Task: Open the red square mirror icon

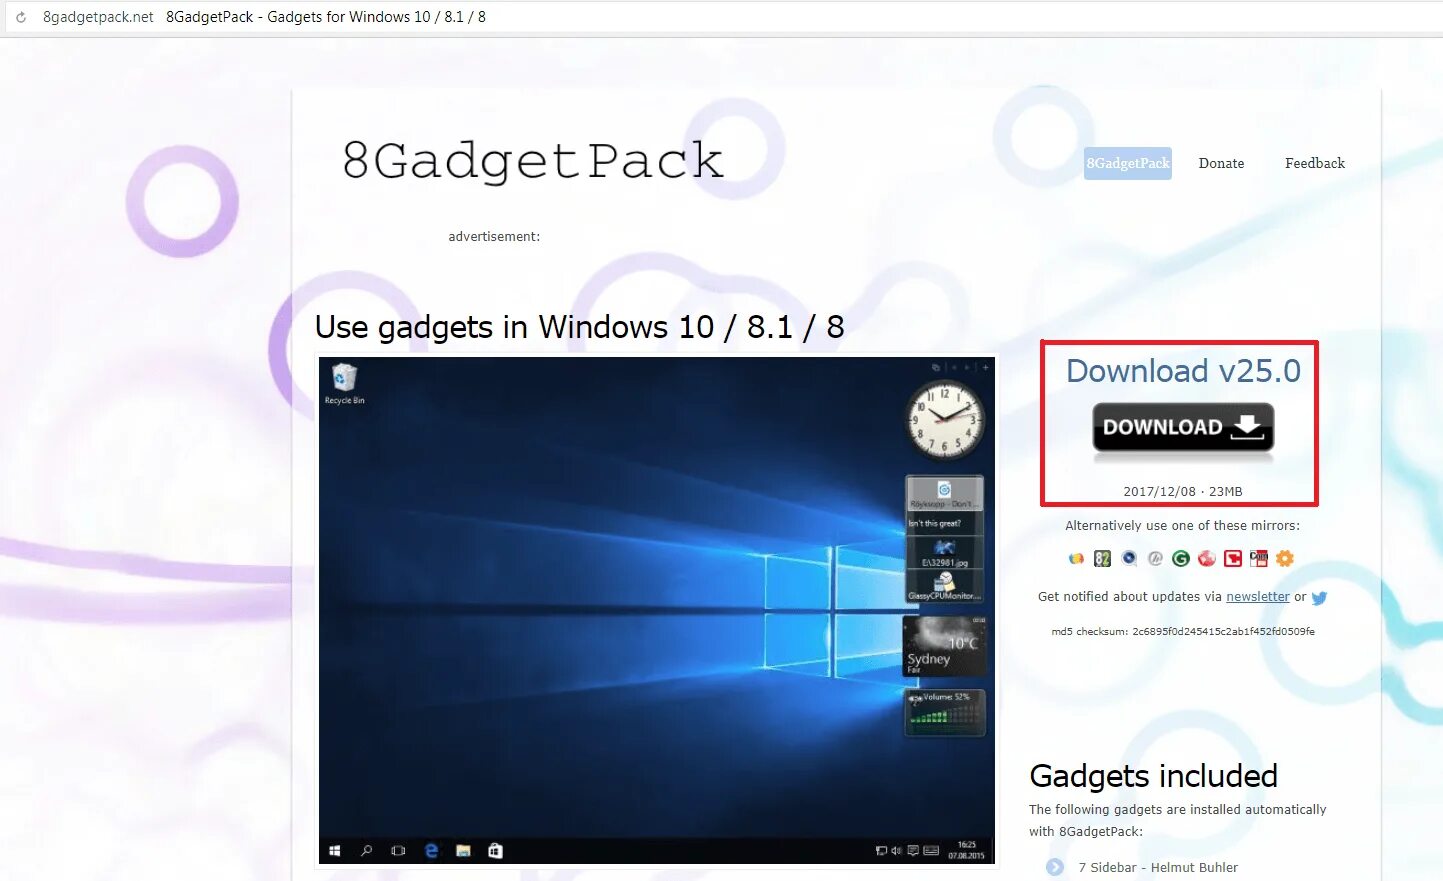Action: 1233,559
